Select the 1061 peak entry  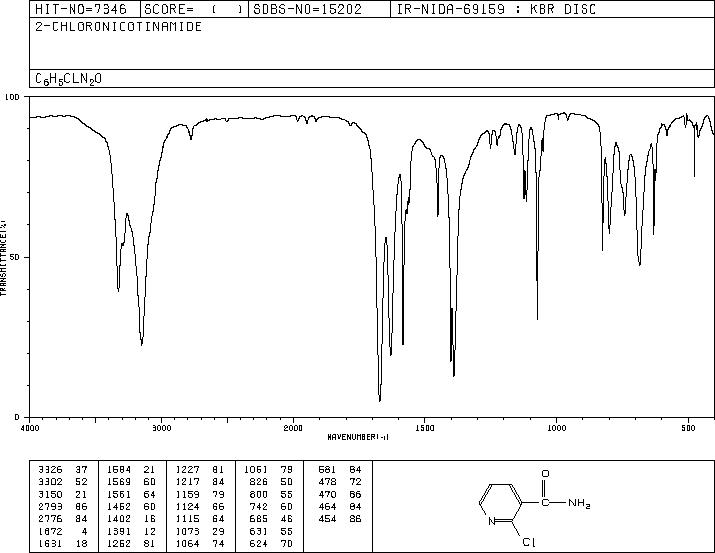point(268,470)
